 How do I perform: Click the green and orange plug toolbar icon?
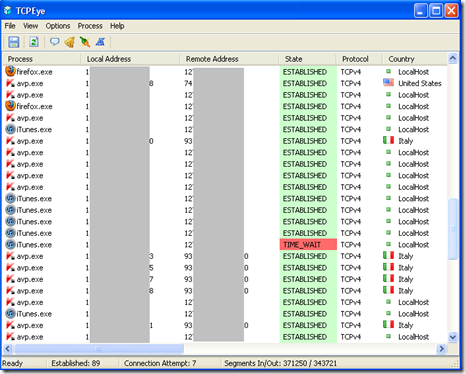click(85, 42)
